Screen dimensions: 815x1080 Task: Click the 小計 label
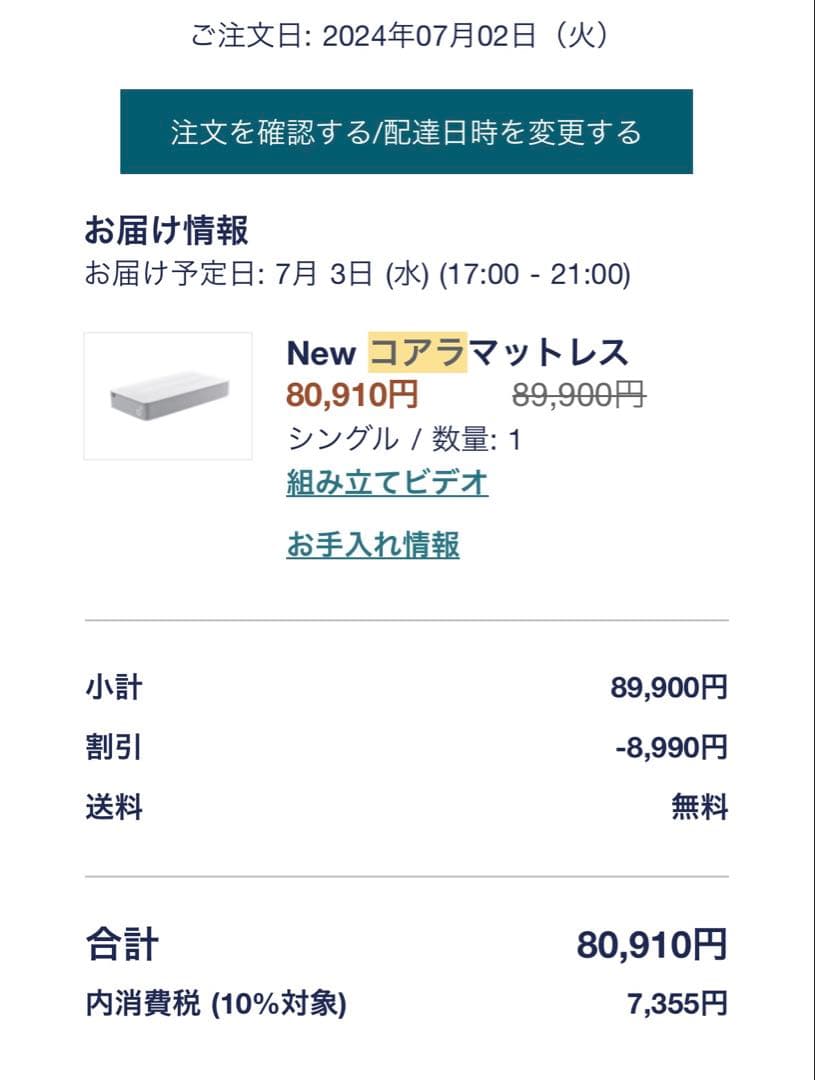tap(114, 688)
